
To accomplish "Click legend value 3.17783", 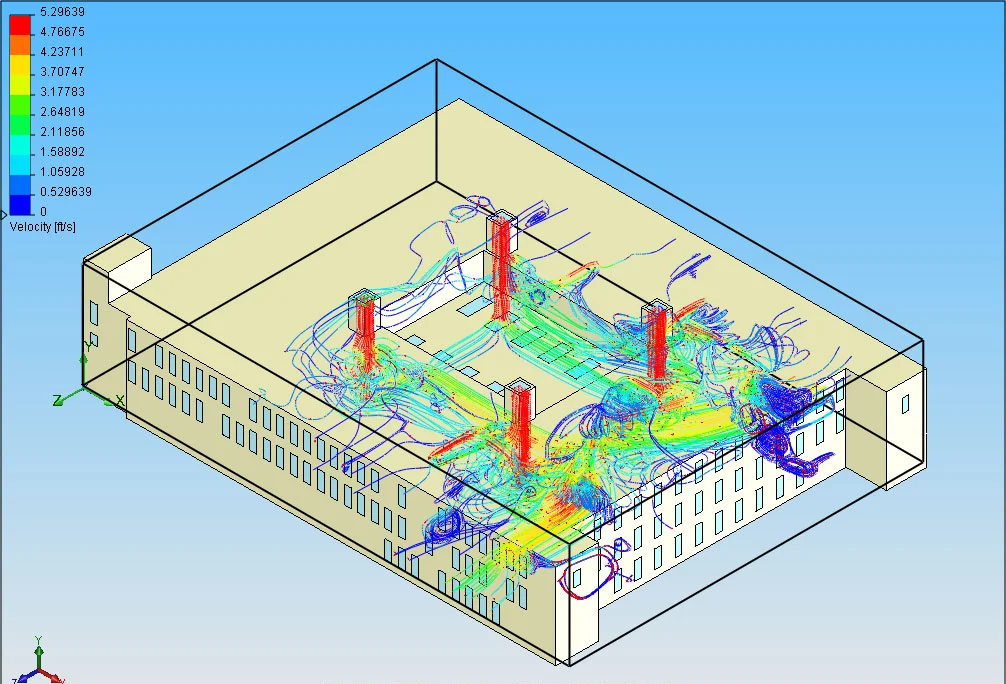I will pyautogui.click(x=62, y=91).
